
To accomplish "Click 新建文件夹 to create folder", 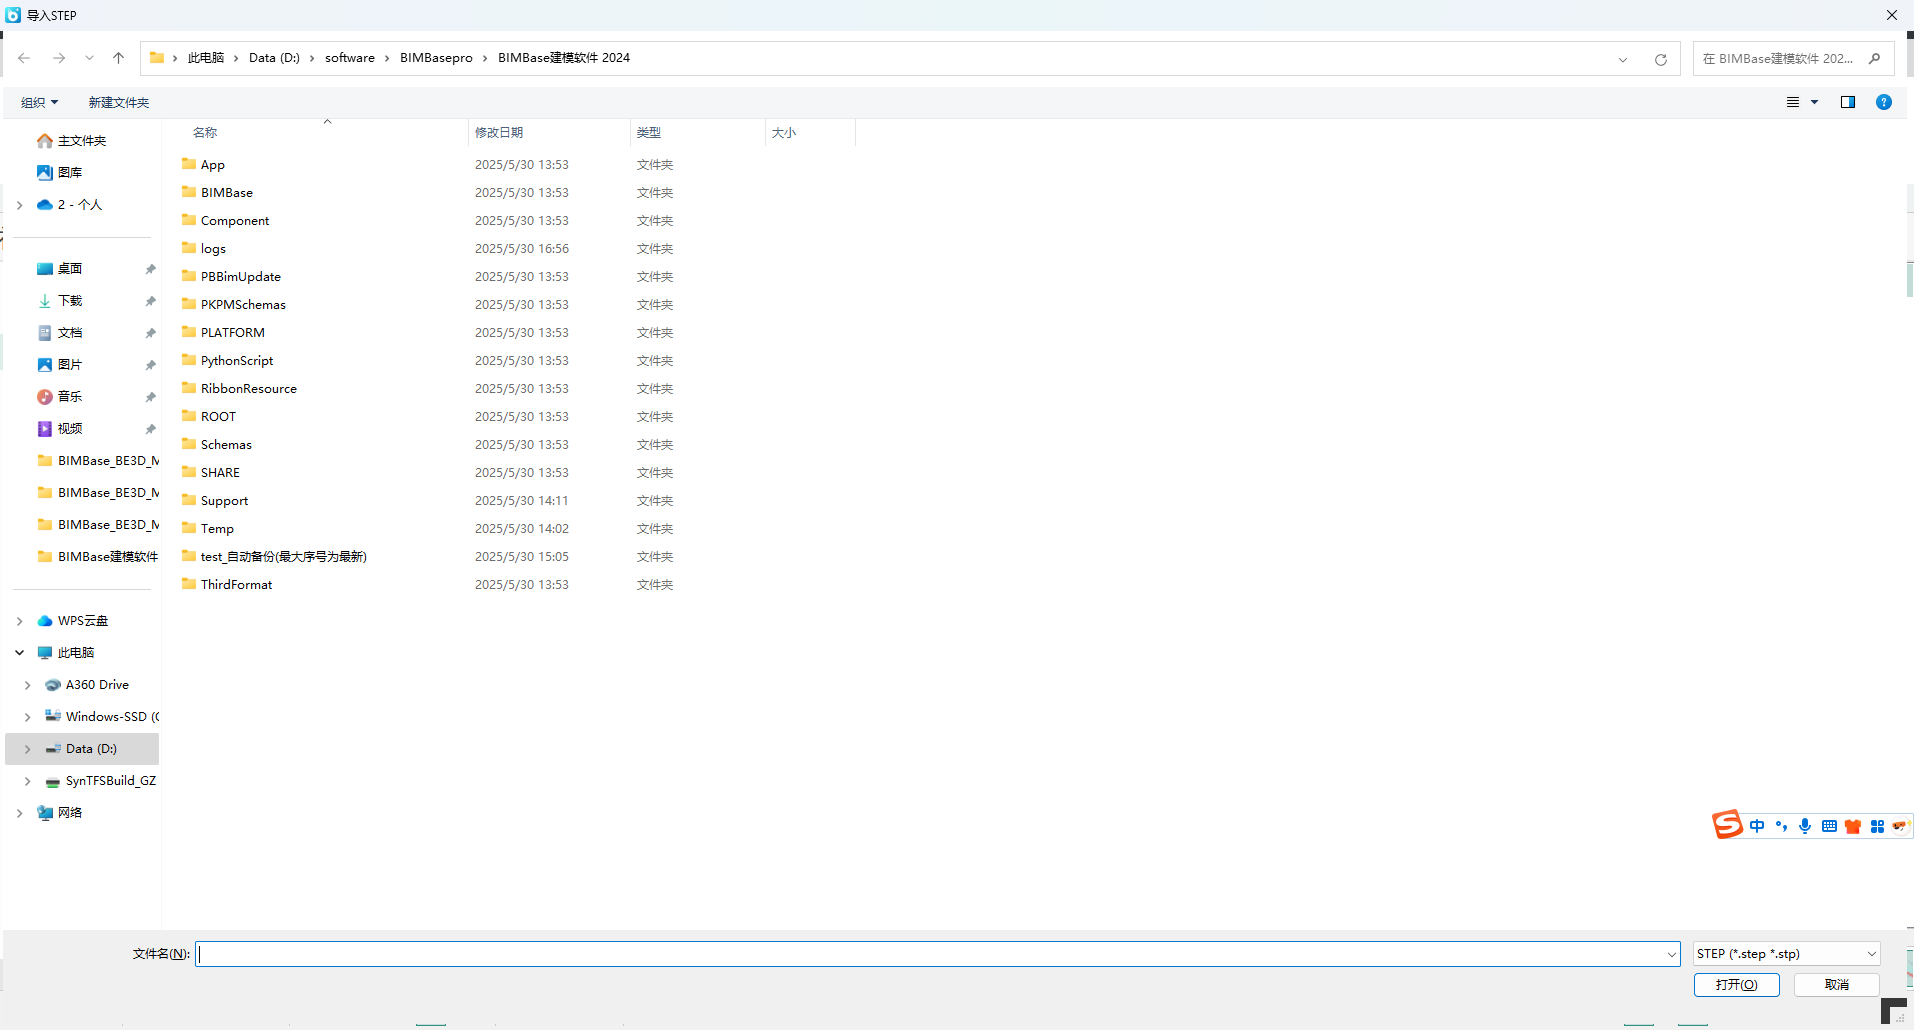I will (x=118, y=102).
